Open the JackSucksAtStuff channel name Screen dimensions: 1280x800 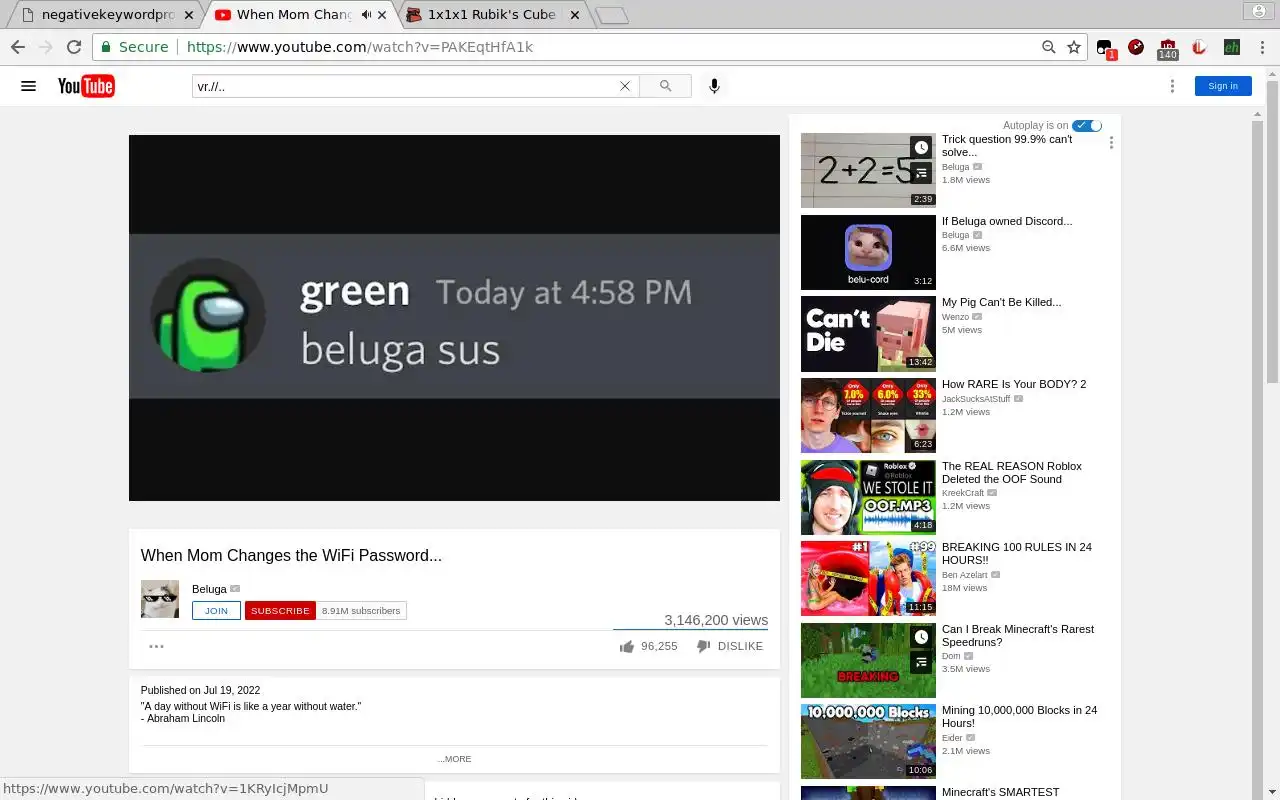[x=976, y=399]
